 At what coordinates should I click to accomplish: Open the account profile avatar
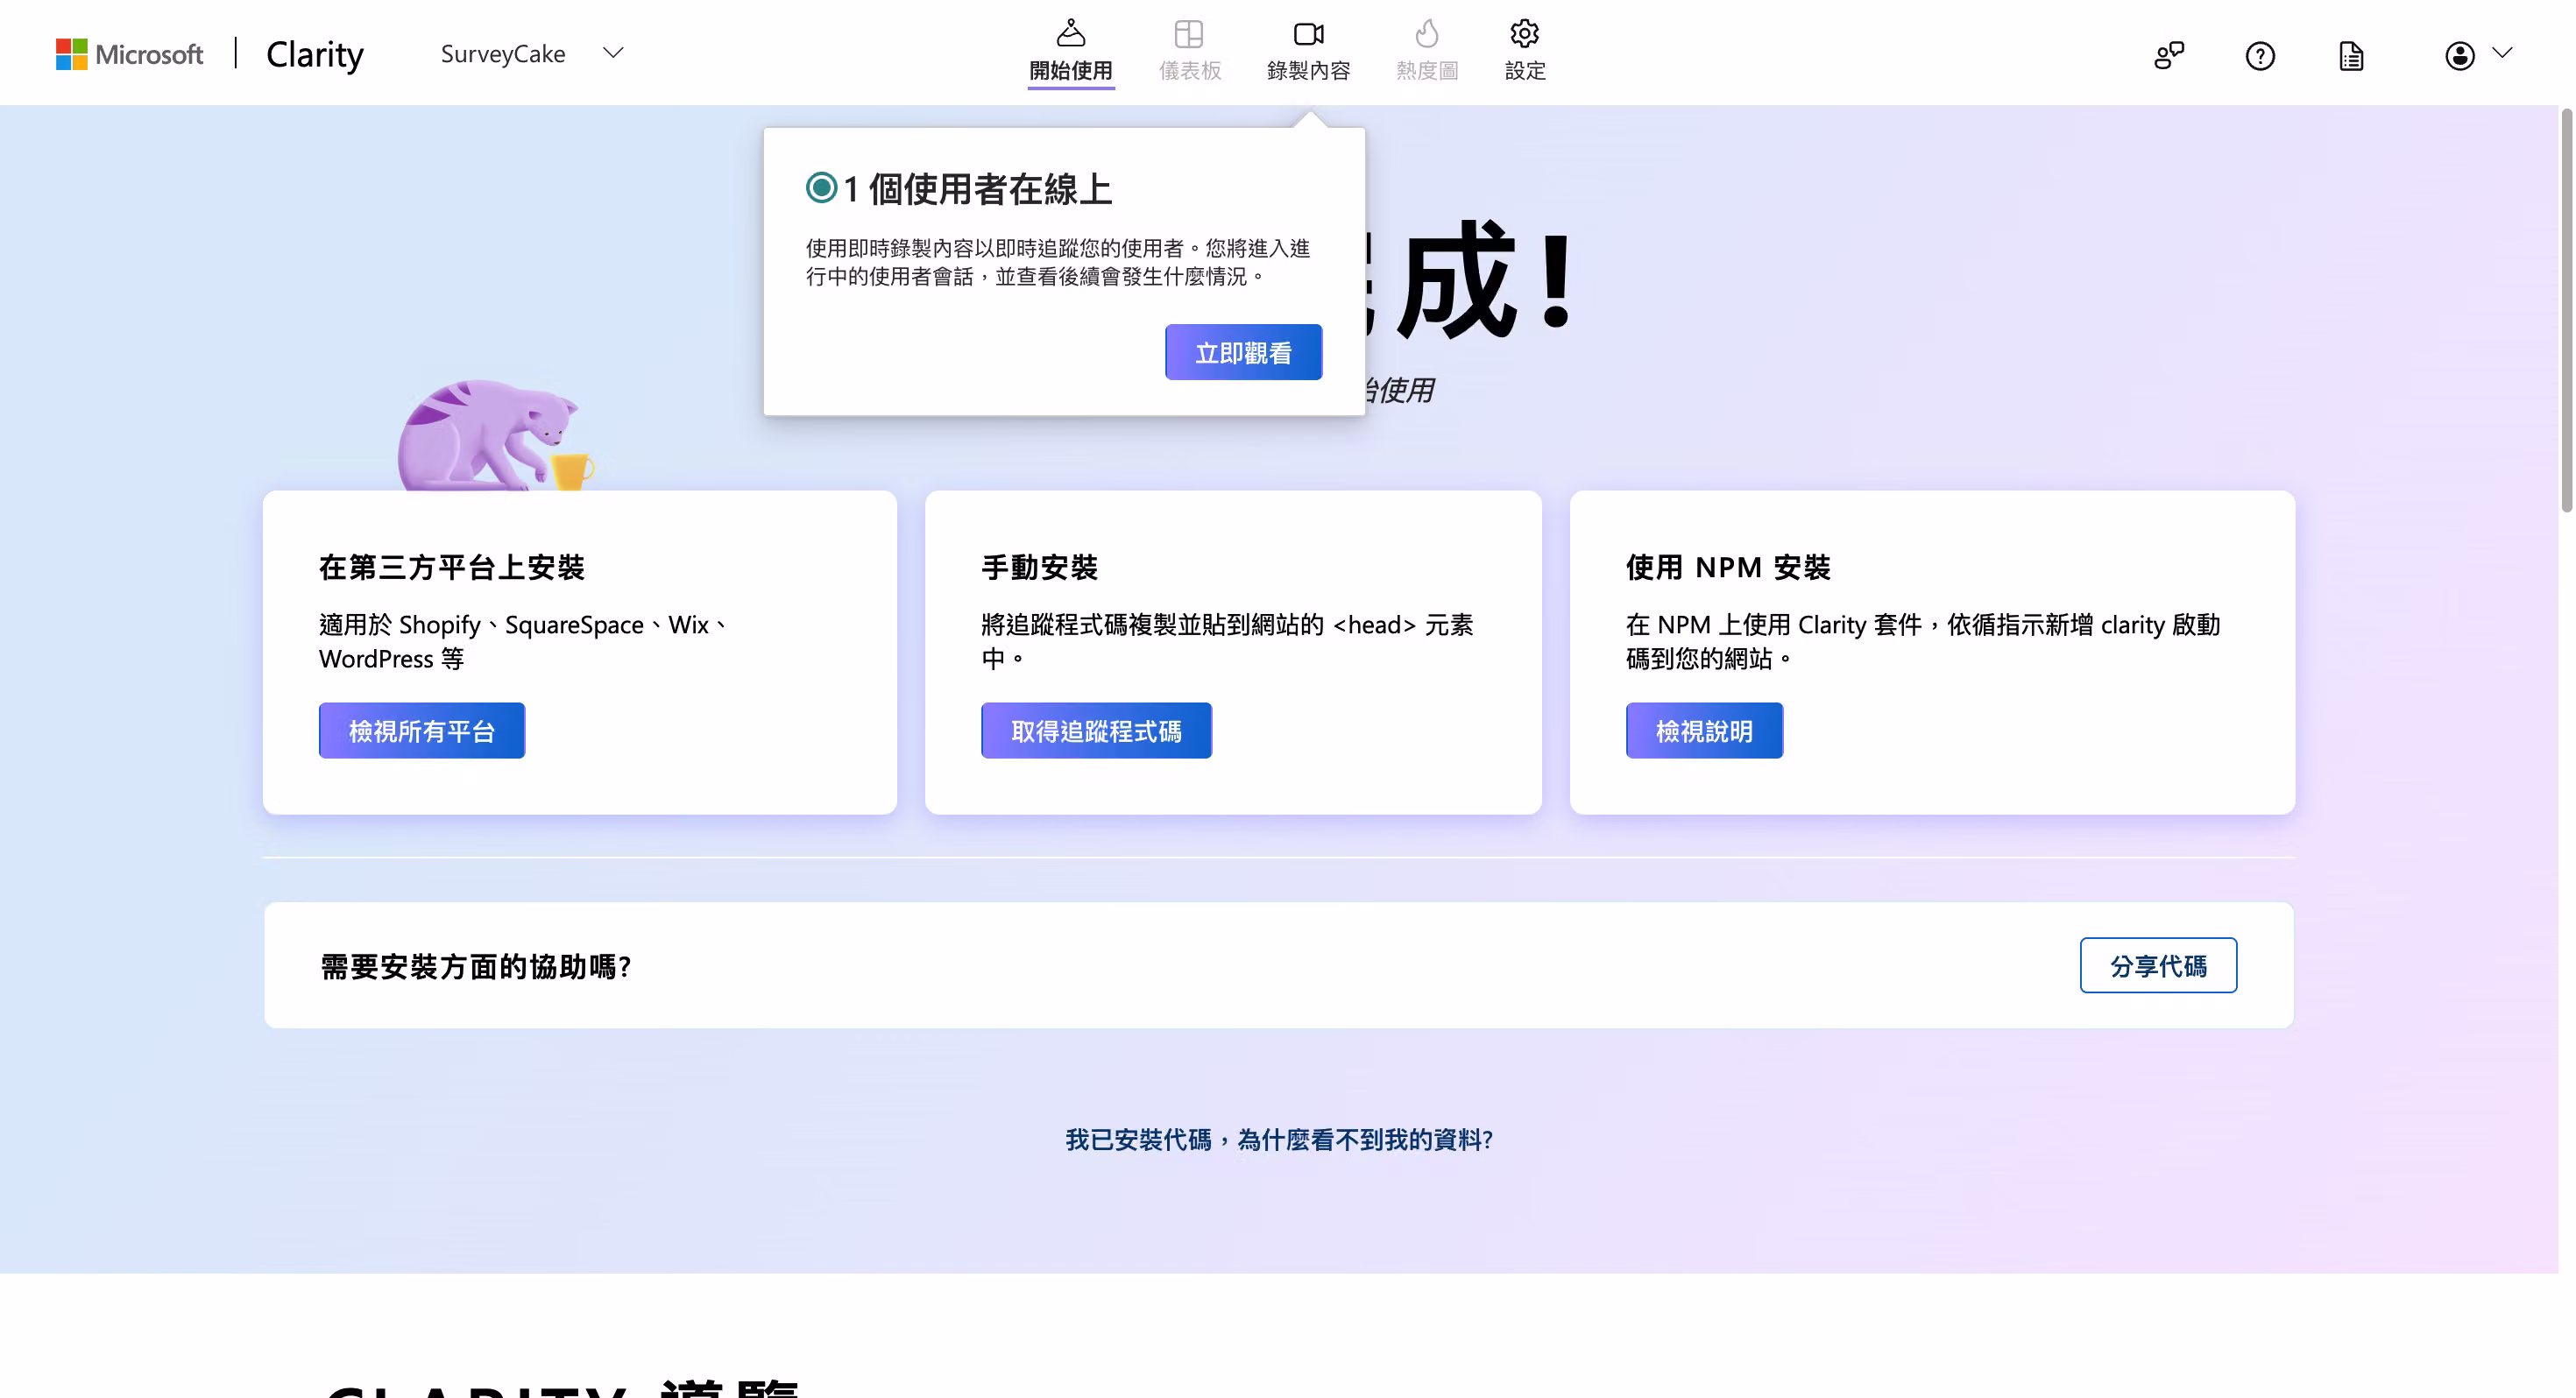pos(2460,55)
